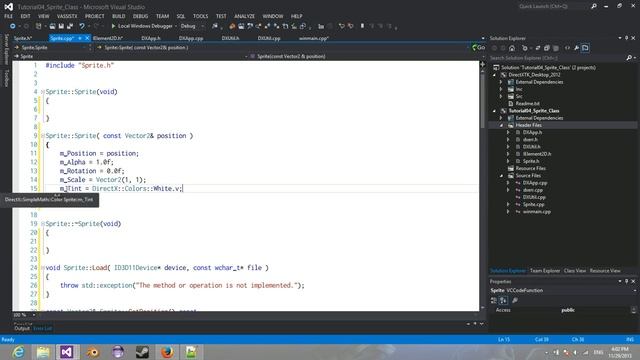Screen dimensions: 640x360
Task: Select Sprite.h in Header Files
Action: pos(531,161)
